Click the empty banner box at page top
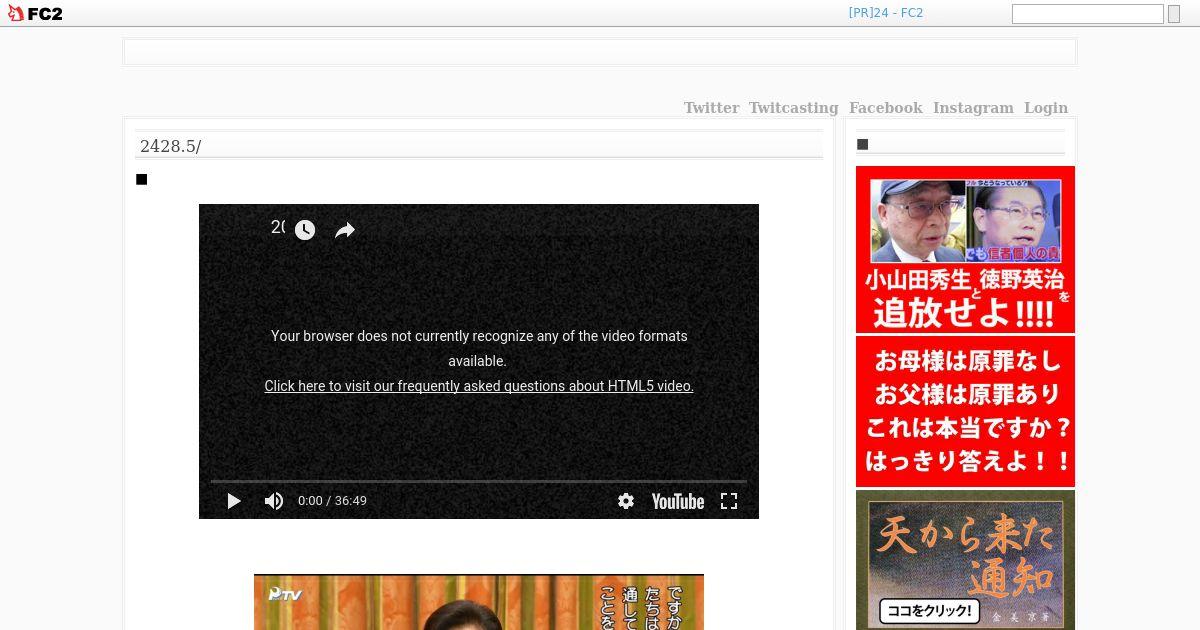The width and height of the screenshot is (1200, 630). pos(600,52)
